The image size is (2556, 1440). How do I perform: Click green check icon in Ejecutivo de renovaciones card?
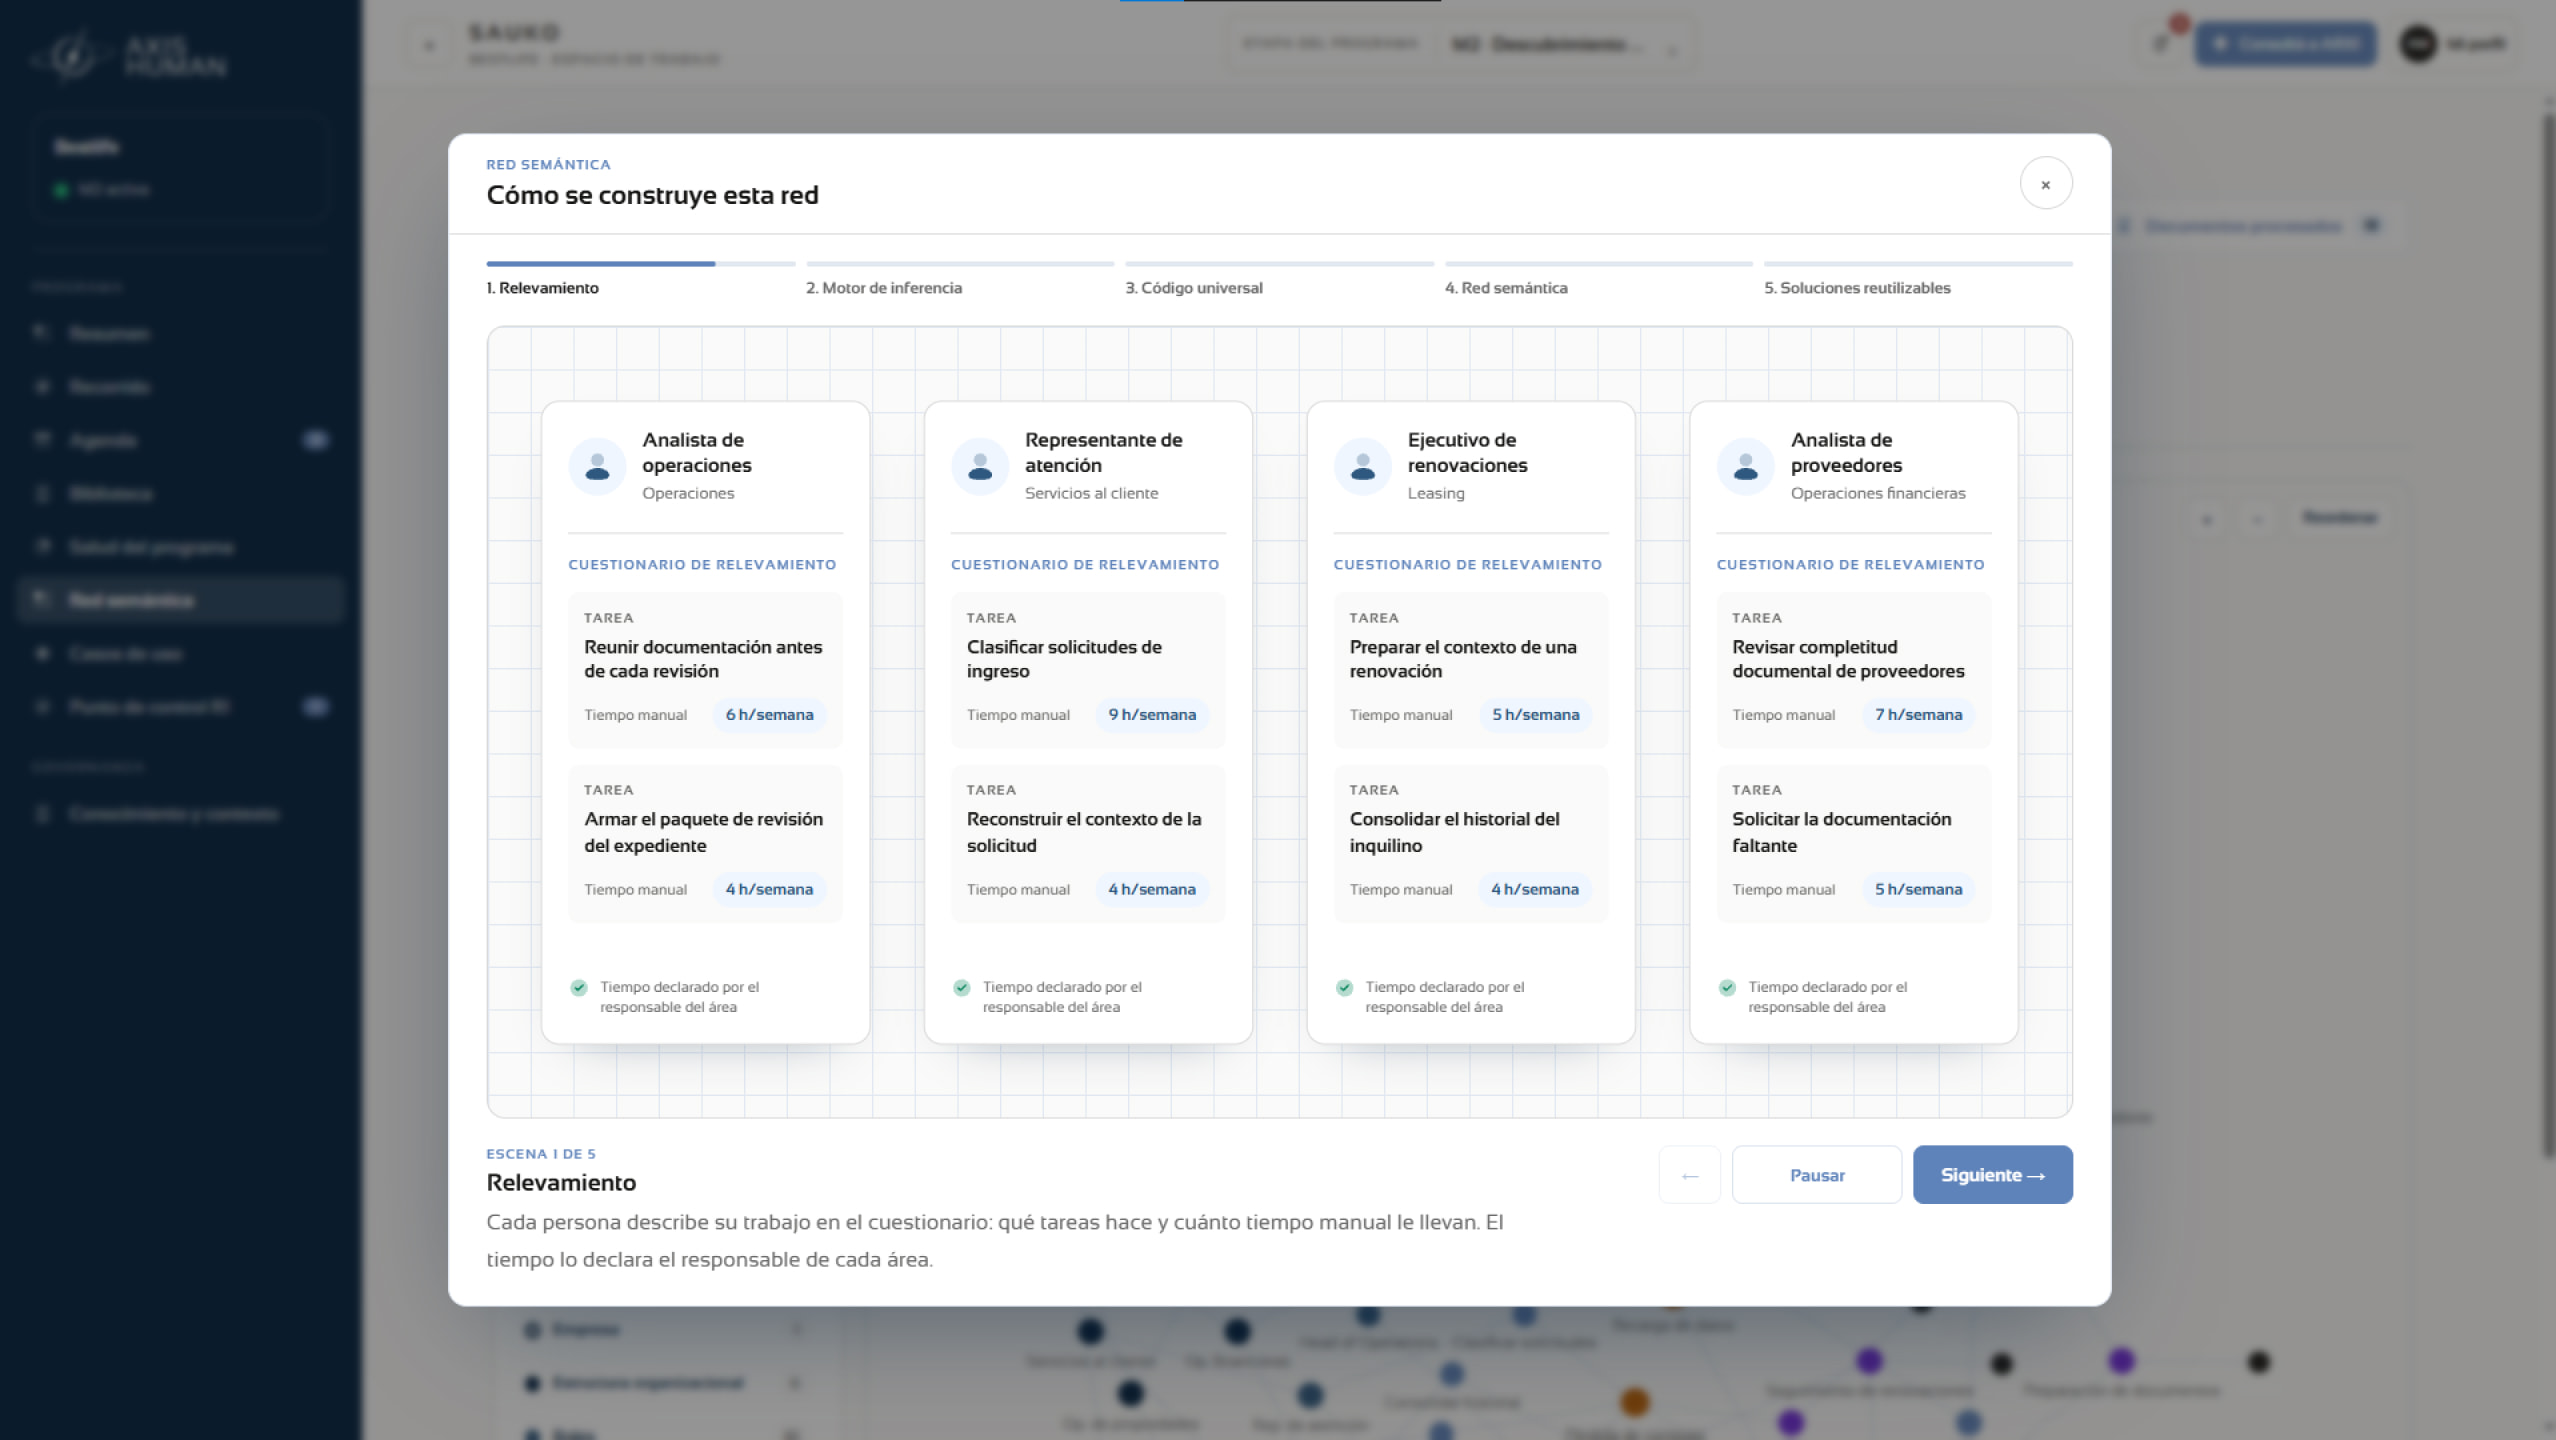1345,988
